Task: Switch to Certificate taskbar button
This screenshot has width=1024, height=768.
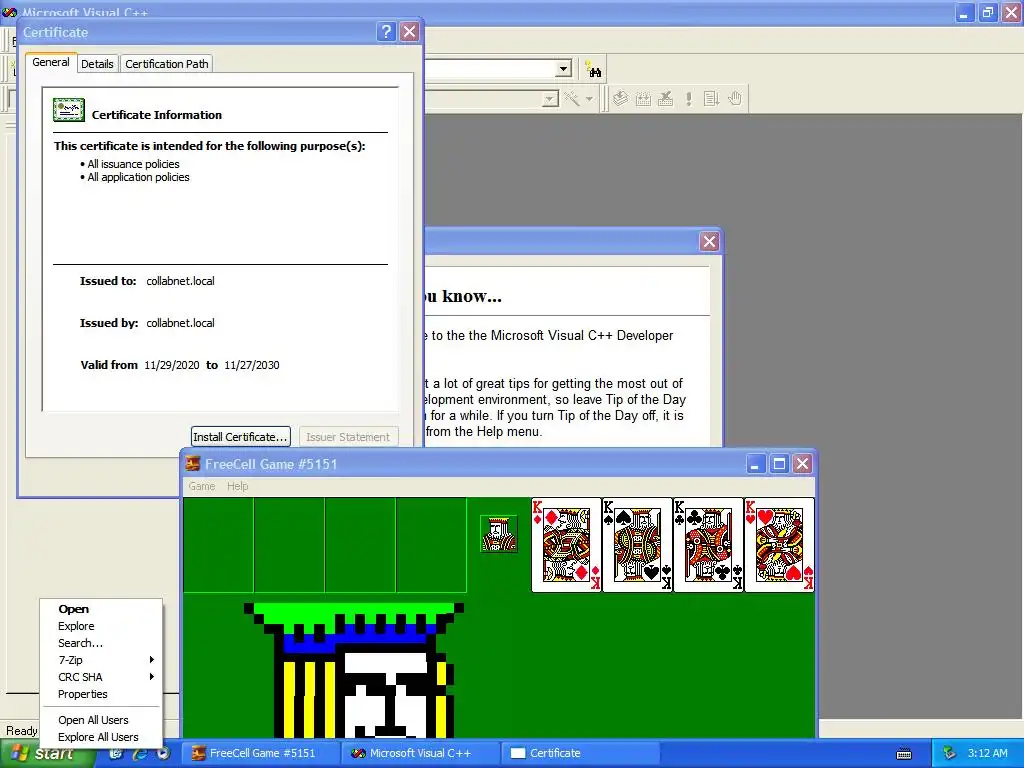Action: point(581,753)
